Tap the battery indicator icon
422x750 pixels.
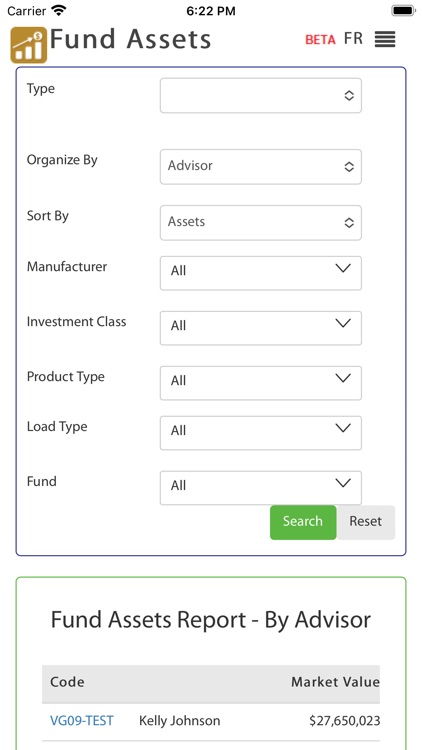coord(403,11)
